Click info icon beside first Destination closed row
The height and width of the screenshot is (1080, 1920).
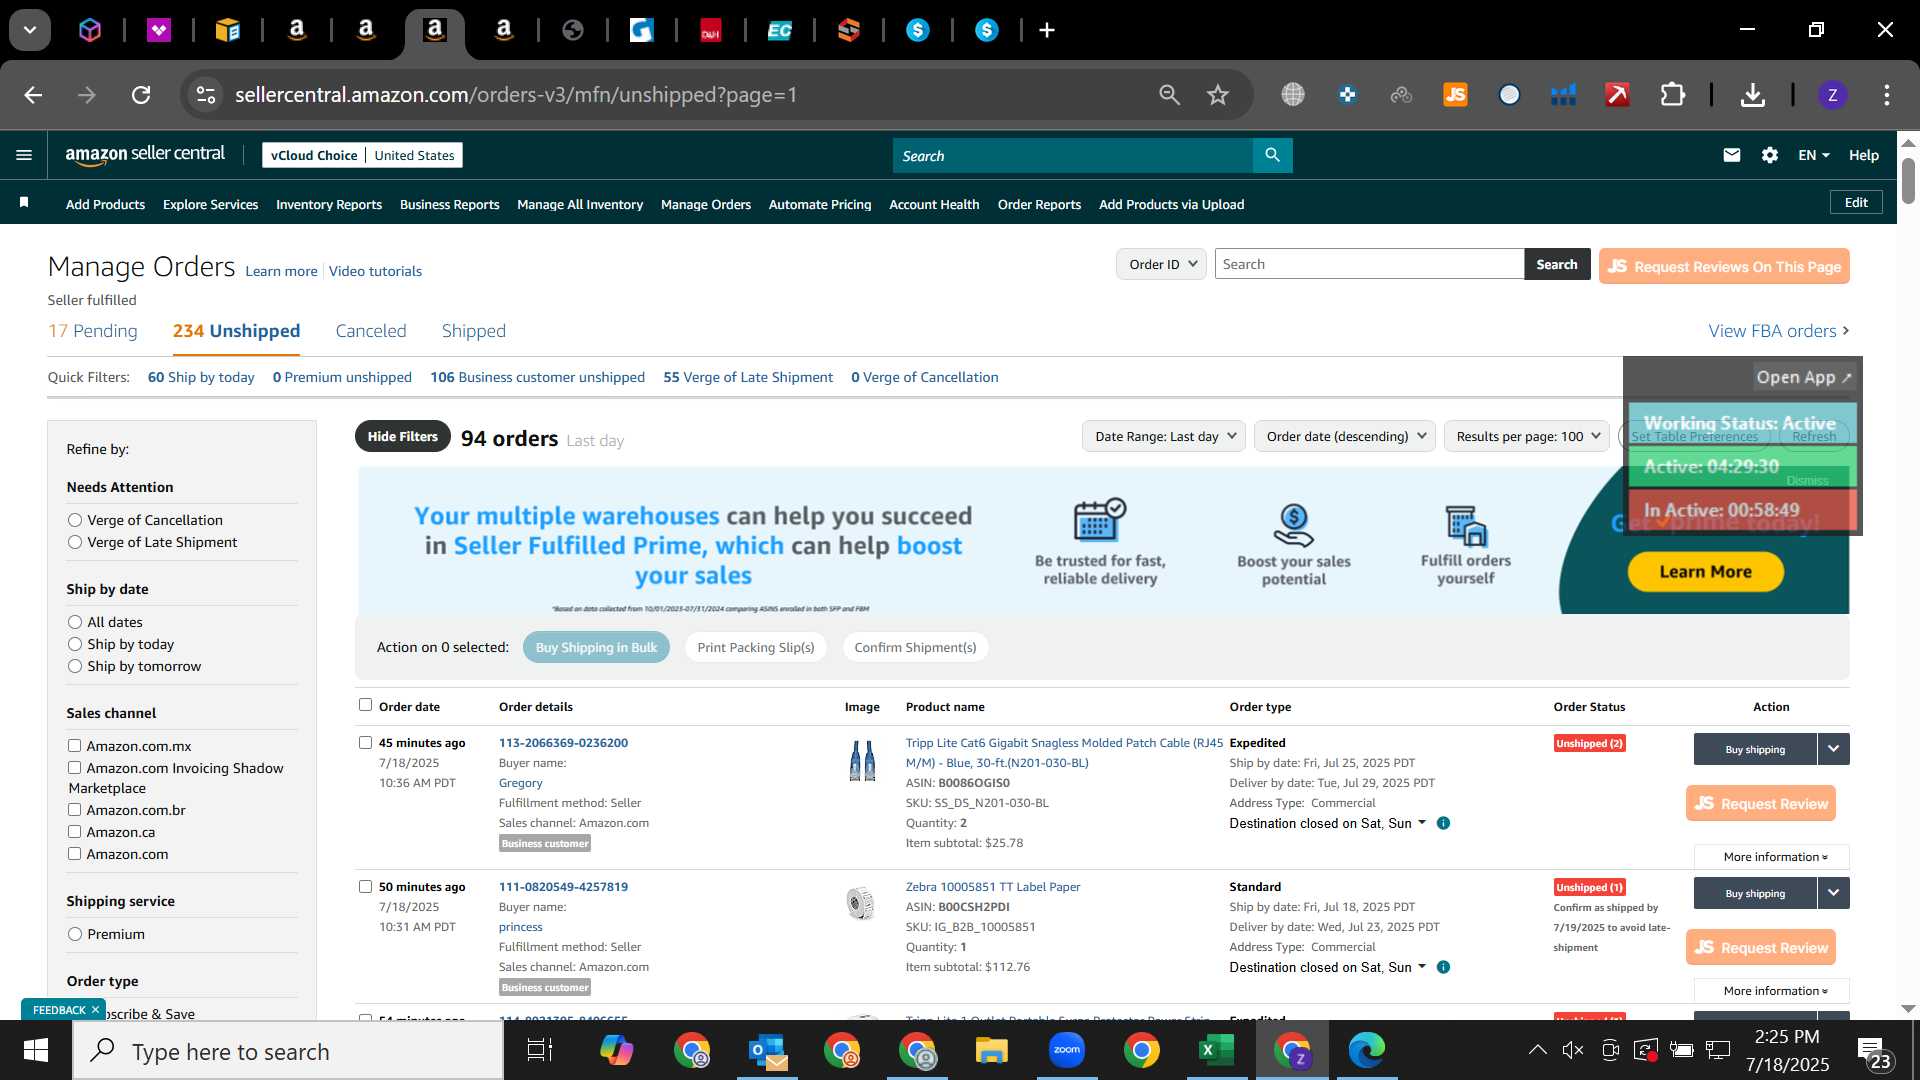pos(1443,823)
